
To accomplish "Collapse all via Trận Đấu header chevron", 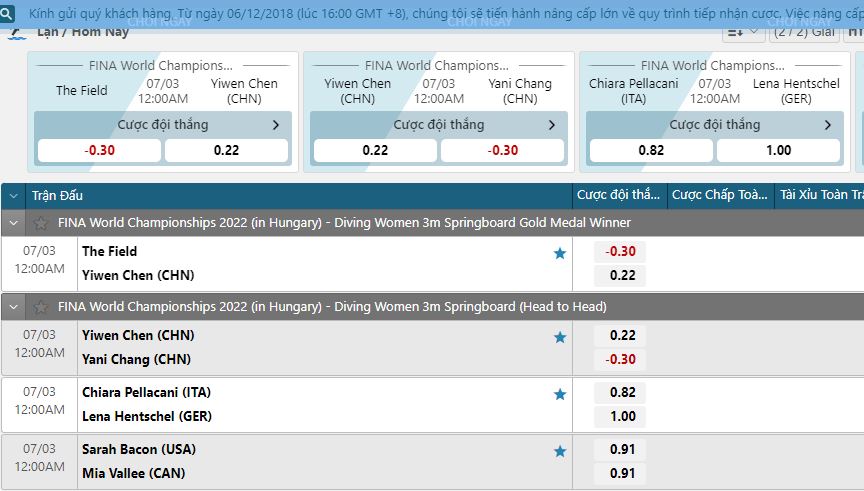I will click(13, 196).
